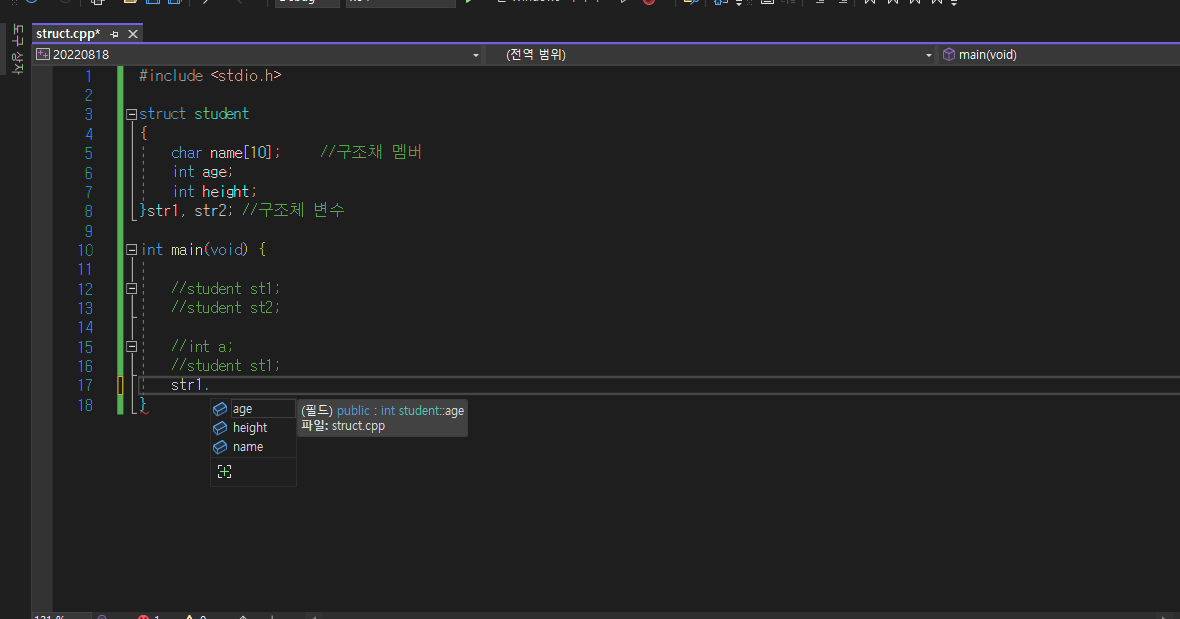
Task: Click the int height; declaration
Action: pyautogui.click(x=214, y=191)
